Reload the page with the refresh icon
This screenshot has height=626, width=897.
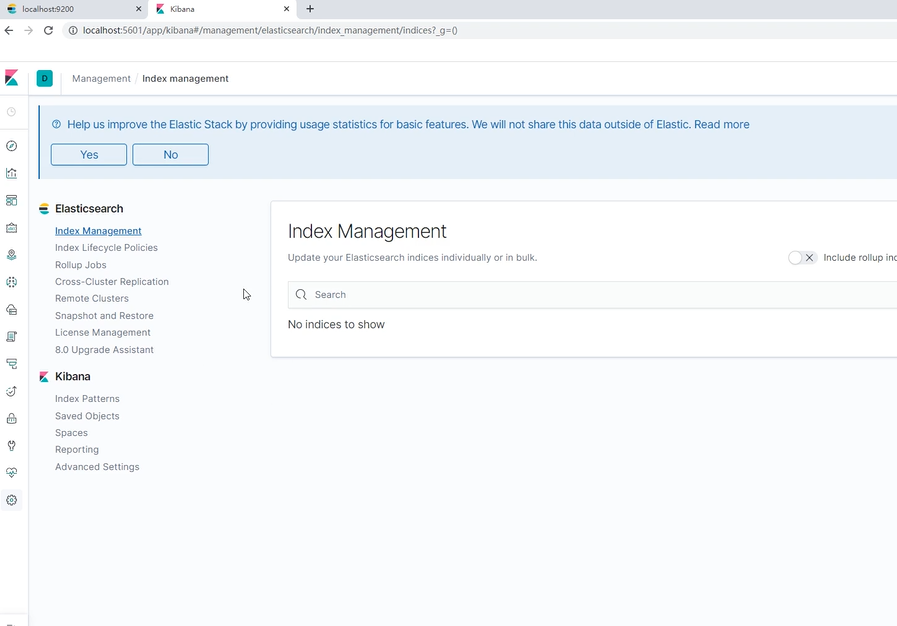[x=49, y=30]
